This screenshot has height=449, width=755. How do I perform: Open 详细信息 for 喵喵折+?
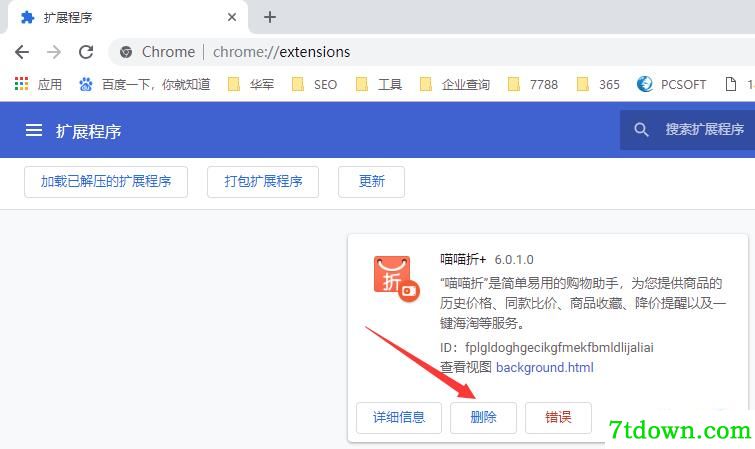pyautogui.click(x=399, y=418)
